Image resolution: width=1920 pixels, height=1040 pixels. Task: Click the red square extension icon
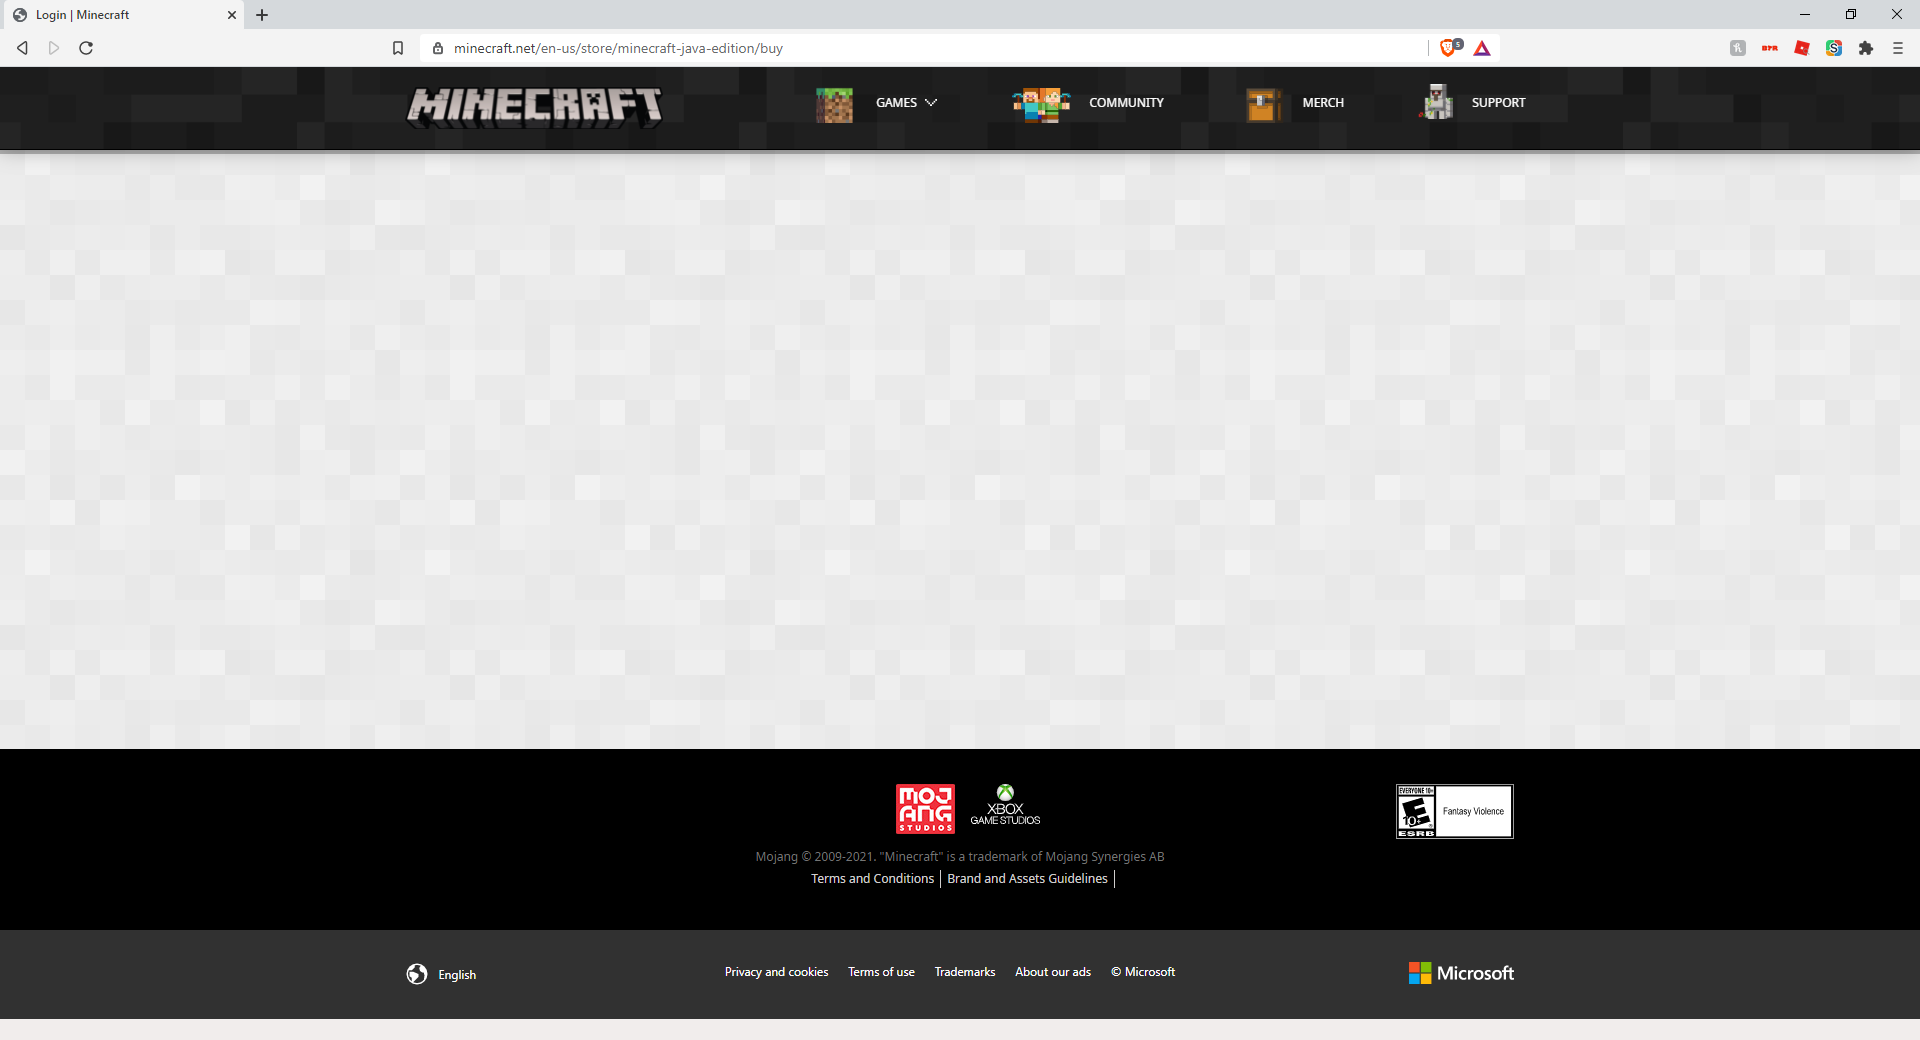(x=1802, y=48)
